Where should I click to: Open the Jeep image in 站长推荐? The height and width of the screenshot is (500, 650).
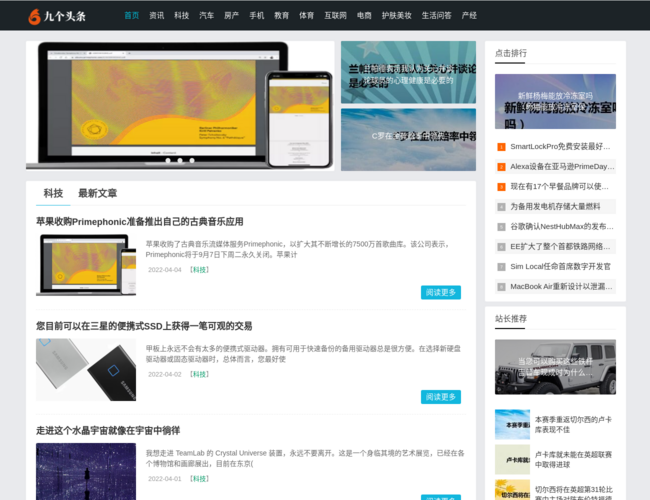(555, 367)
